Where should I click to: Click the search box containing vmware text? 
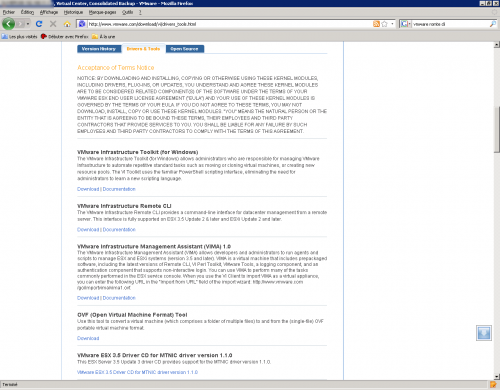[x=450, y=24]
